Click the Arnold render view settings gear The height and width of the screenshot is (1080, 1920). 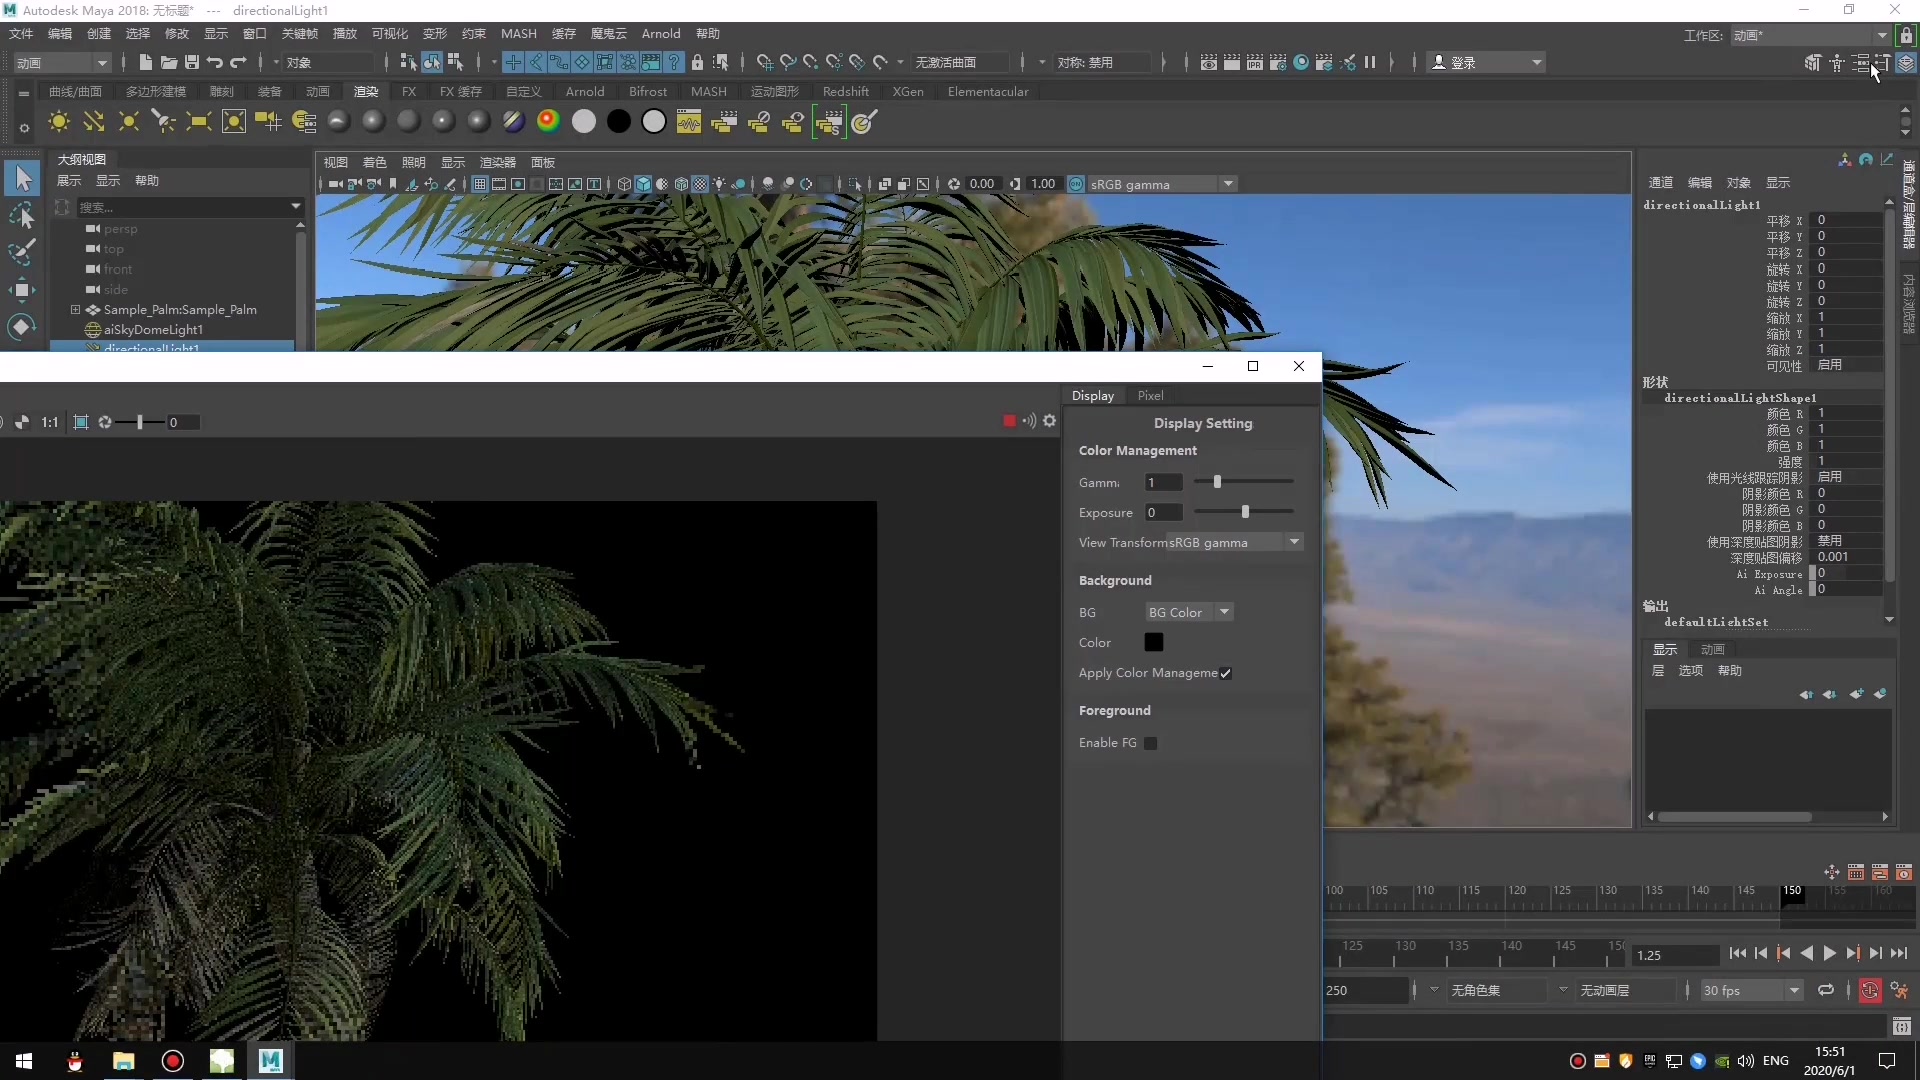[1049, 421]
